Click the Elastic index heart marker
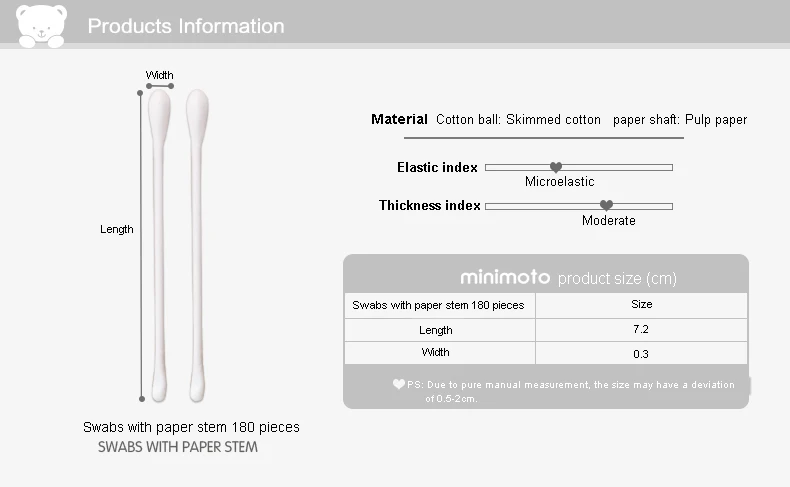The width and height of the screenshot is (790, 487). coord(556,167)
